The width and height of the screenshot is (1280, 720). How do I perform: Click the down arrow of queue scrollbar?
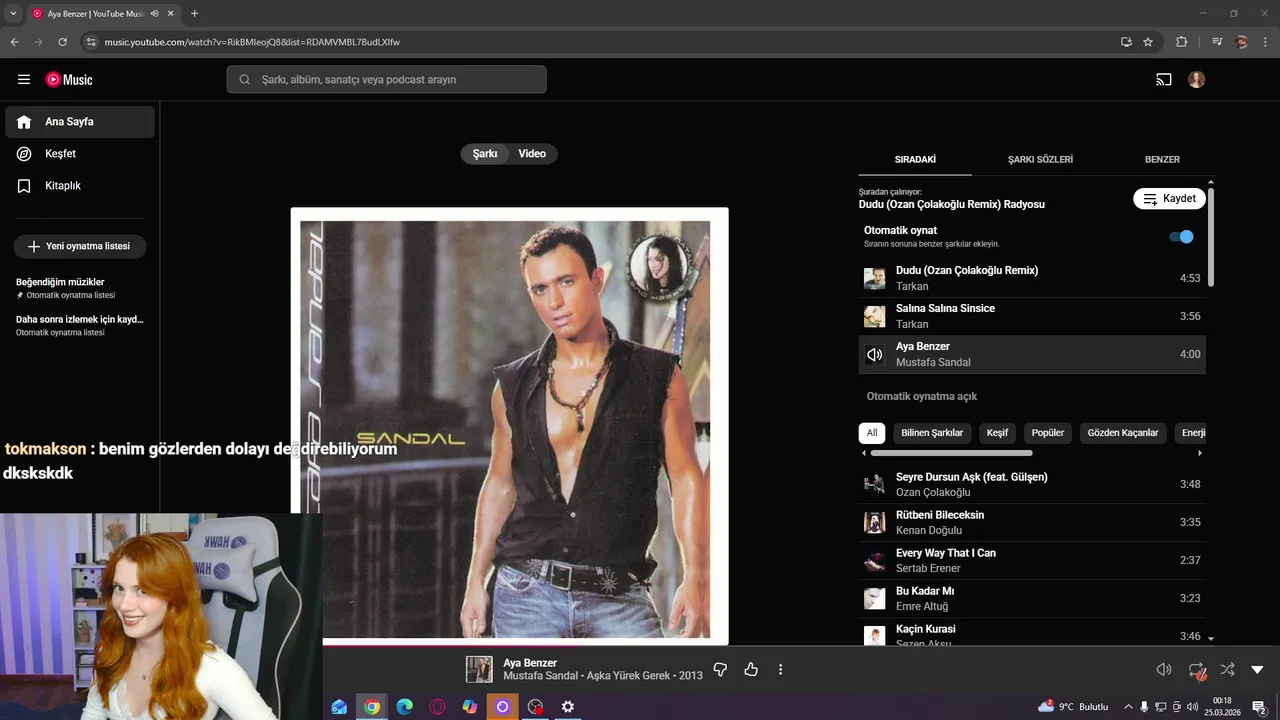[x=1211, y=638]
